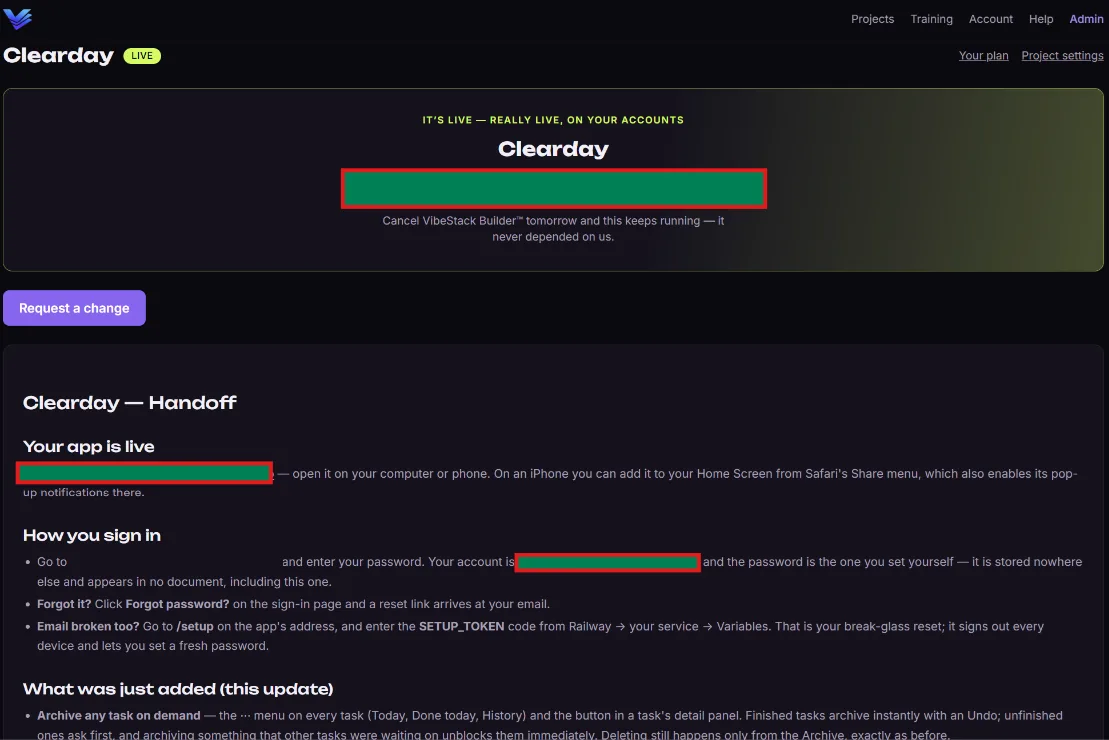Click the bold /setup path text
The width and height of the screenshot is (1109, 740).
(195, 627)
